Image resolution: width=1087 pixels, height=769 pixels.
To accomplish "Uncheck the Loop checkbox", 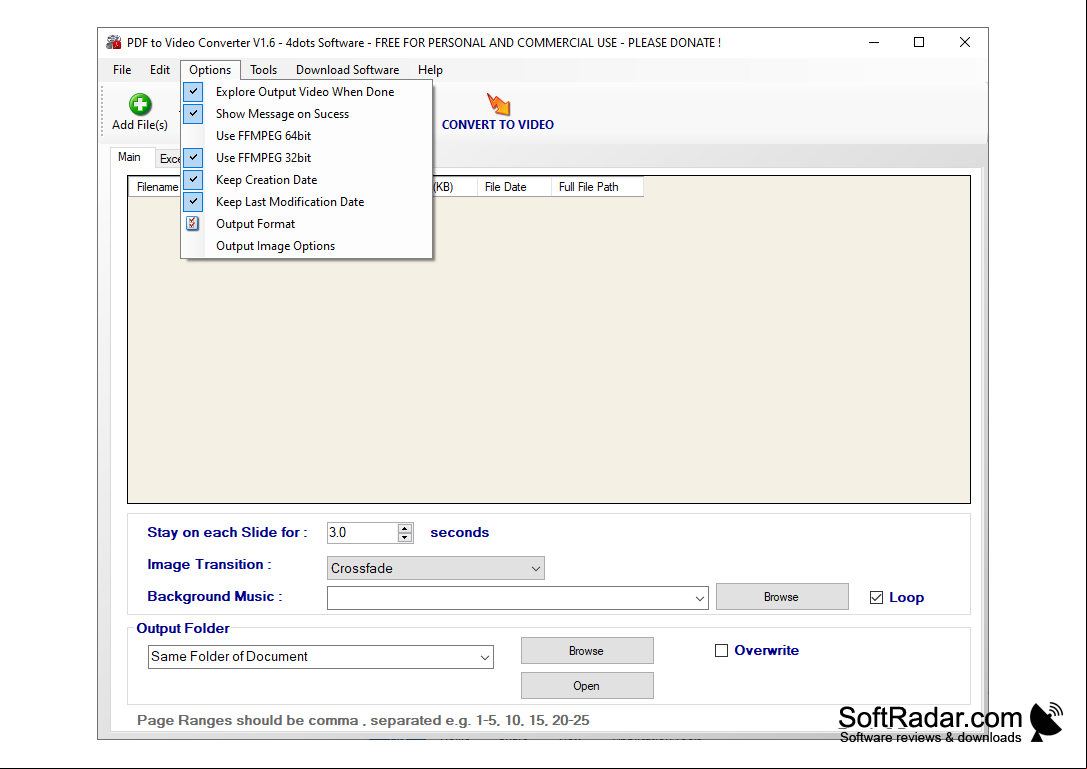I will [x=876, y=598].
